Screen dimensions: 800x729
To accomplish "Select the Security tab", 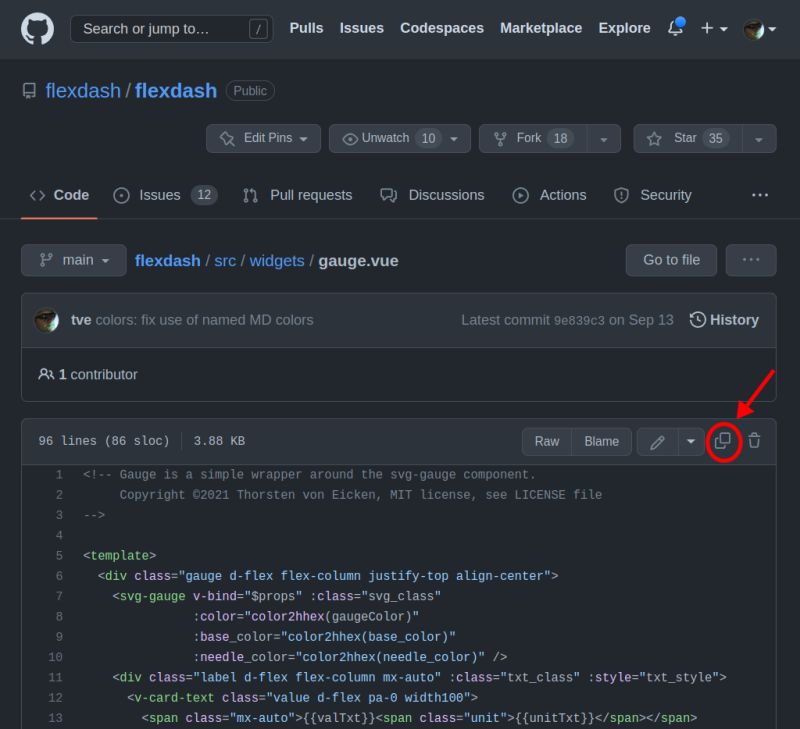I will point(653,195).
